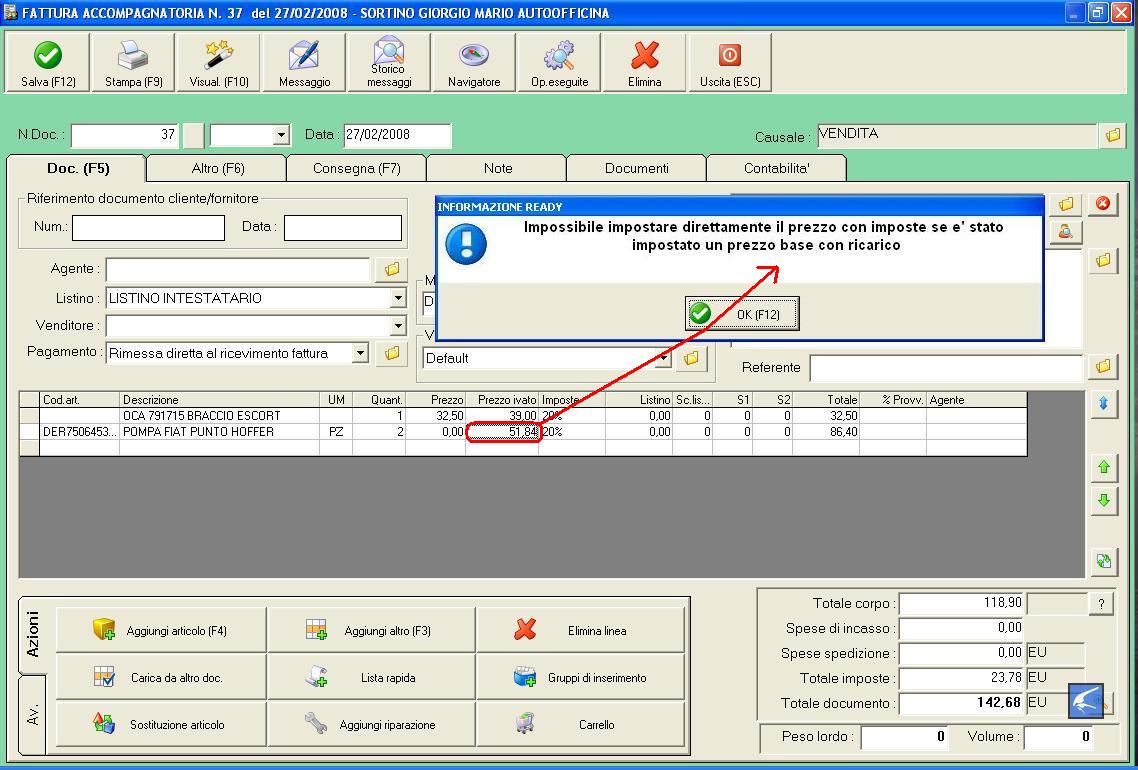The width and height of the screenshot is (1138, 770).
Task: Open the Documenti tab
Action: click(636, 168)
